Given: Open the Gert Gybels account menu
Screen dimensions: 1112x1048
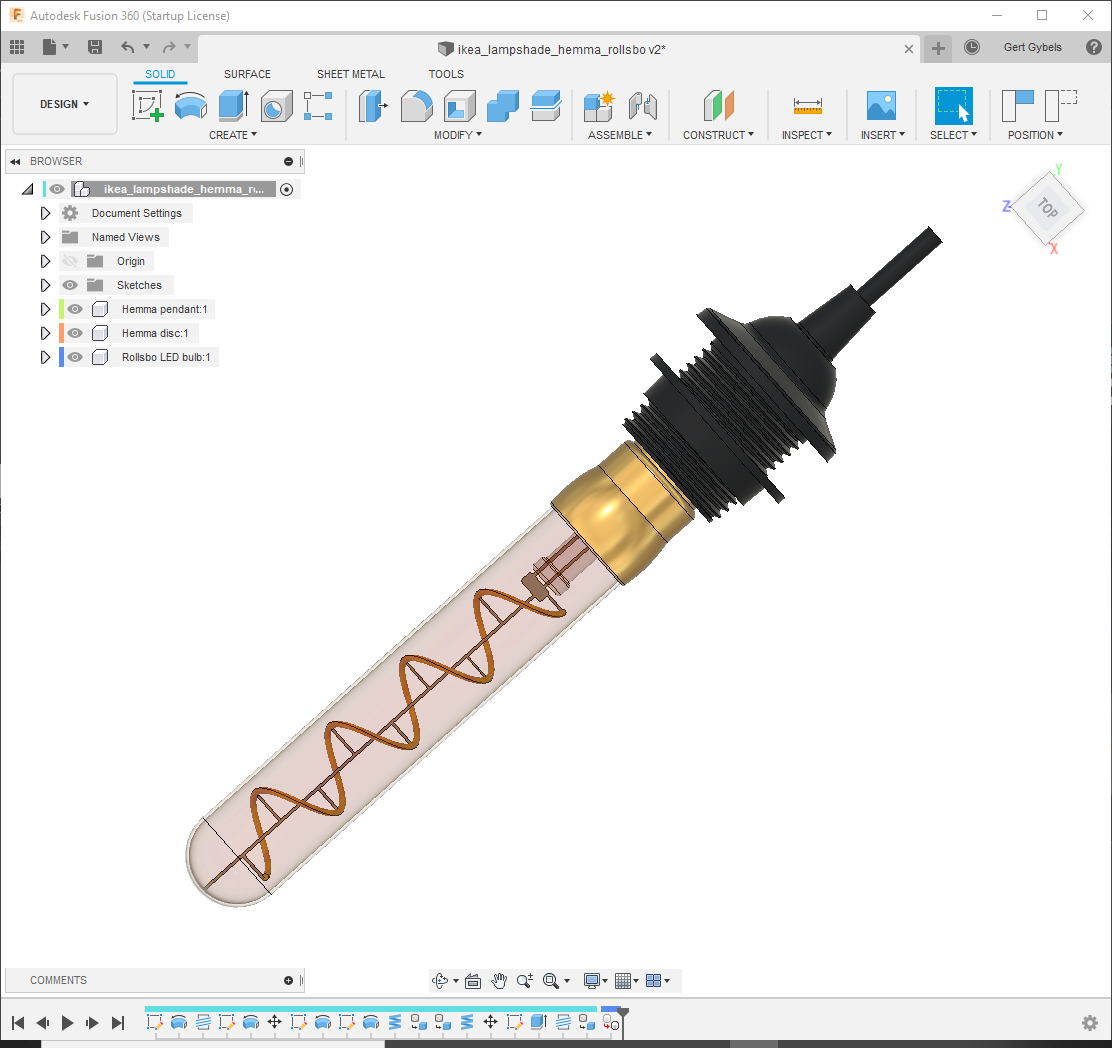Looking at the screenshot, I should 1032,48.
